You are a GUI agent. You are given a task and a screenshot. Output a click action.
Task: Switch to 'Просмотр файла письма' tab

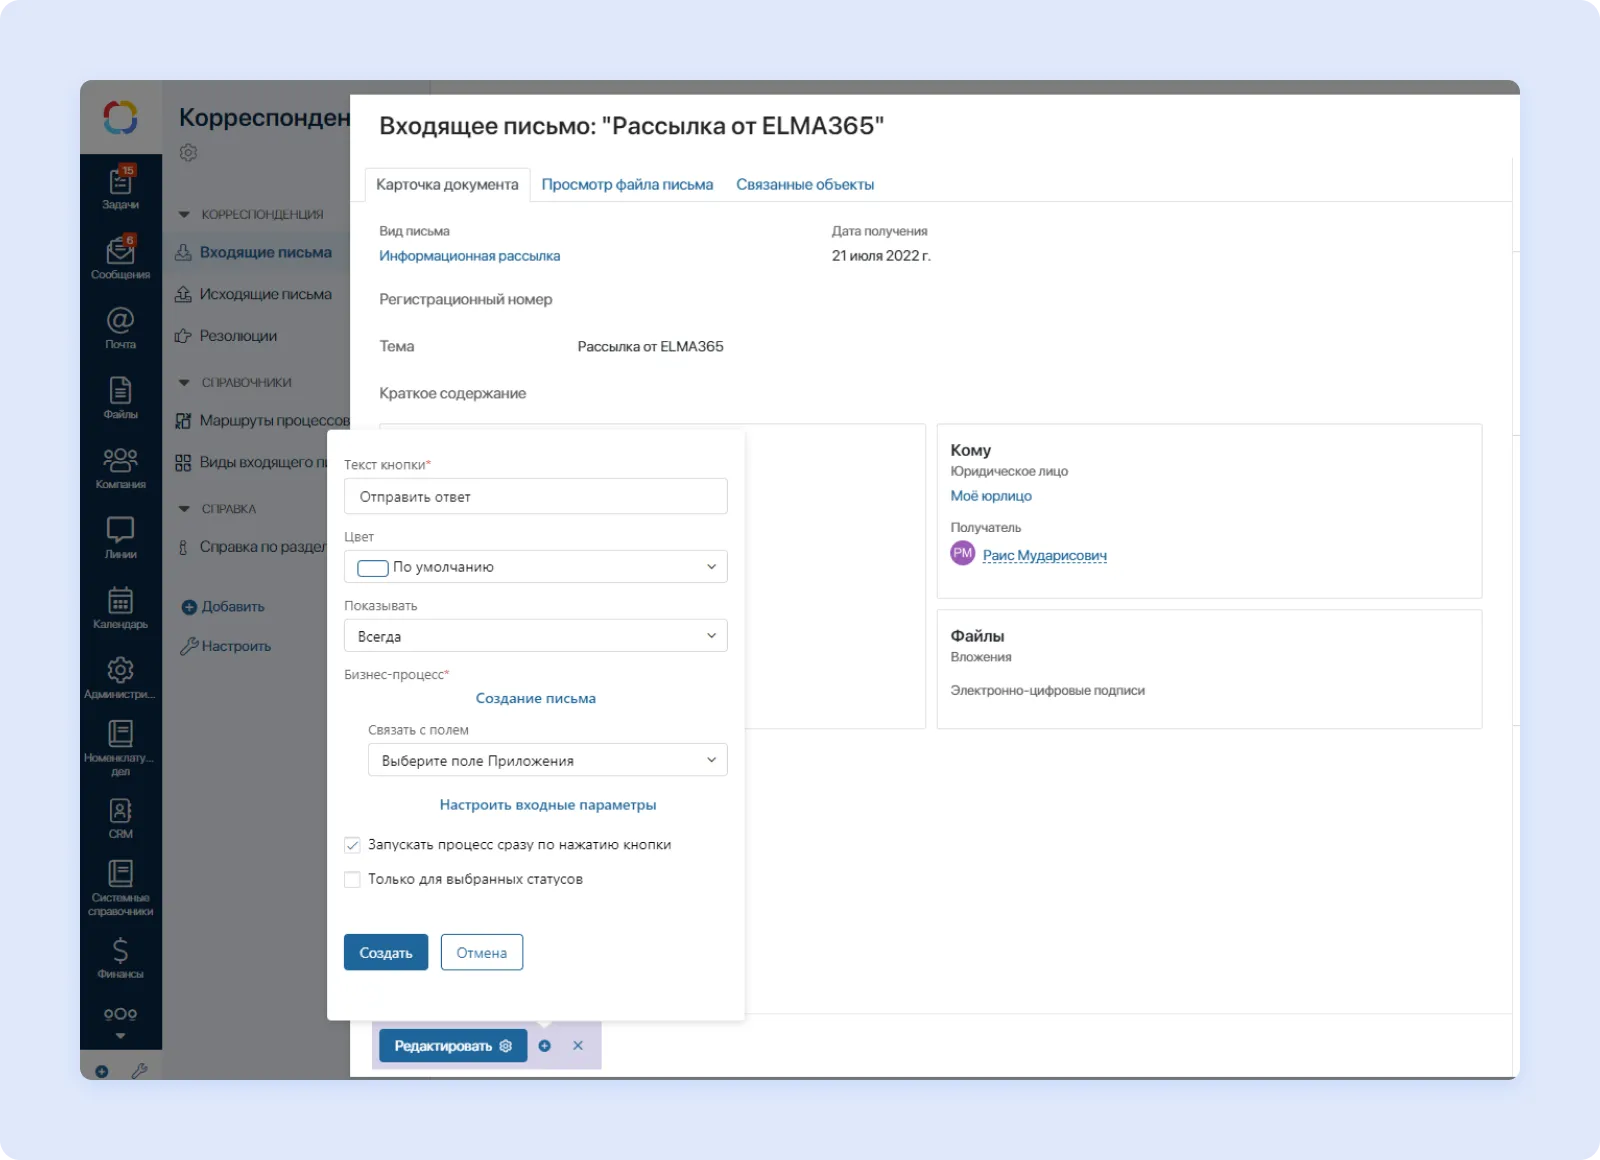click(x=627, y=185)
